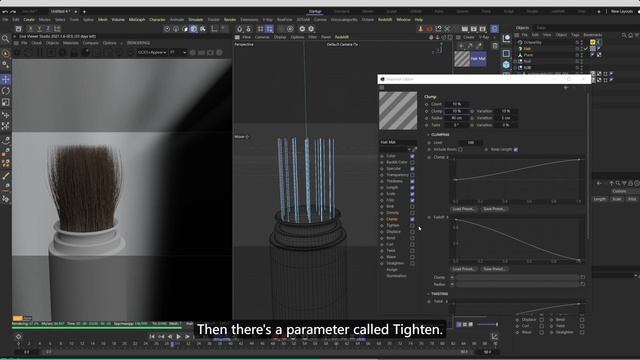640x360 pixels.
Task: Open the search magnifier icon at top left
Action: coord(5,39)
